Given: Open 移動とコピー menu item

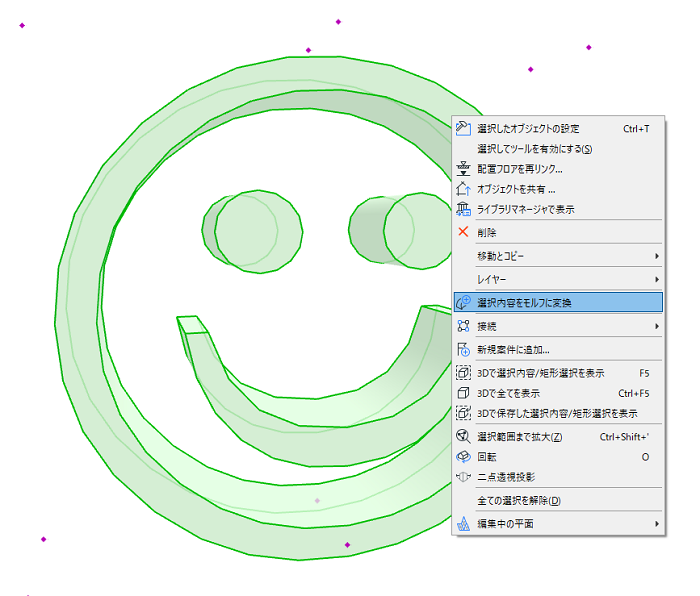Looking at the screenshot, I should [558, 256].
